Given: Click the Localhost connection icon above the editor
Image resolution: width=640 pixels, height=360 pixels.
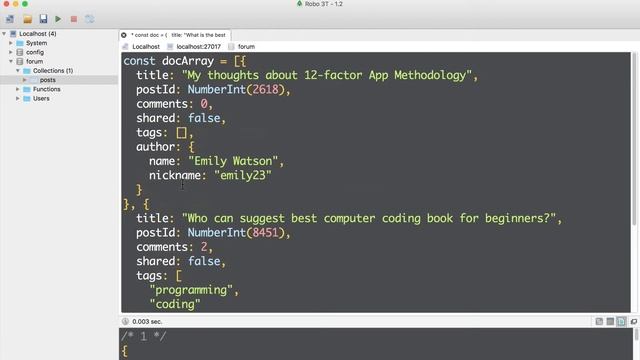Looking at the screenshot, I should [125, 47].
